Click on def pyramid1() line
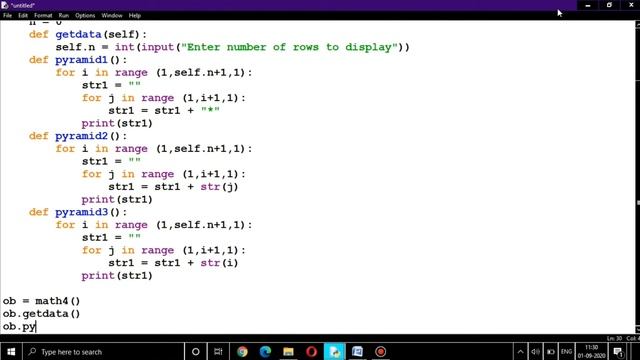640x360 pixels. point(78,60)
